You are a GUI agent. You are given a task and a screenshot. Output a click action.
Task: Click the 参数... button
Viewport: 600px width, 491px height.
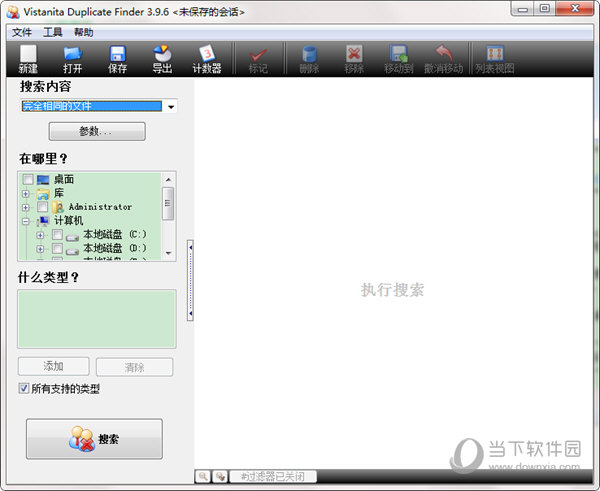pyautogui.click(x=97, y=131)
